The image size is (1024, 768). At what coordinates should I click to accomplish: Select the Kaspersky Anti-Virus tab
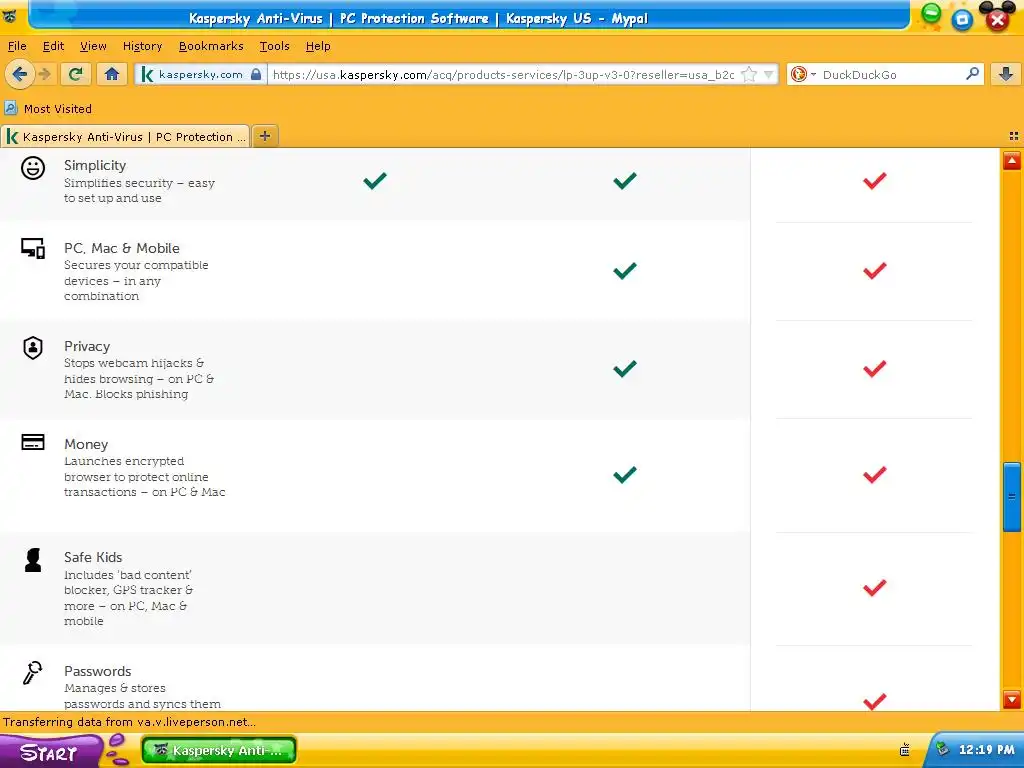tap(125, 136)
